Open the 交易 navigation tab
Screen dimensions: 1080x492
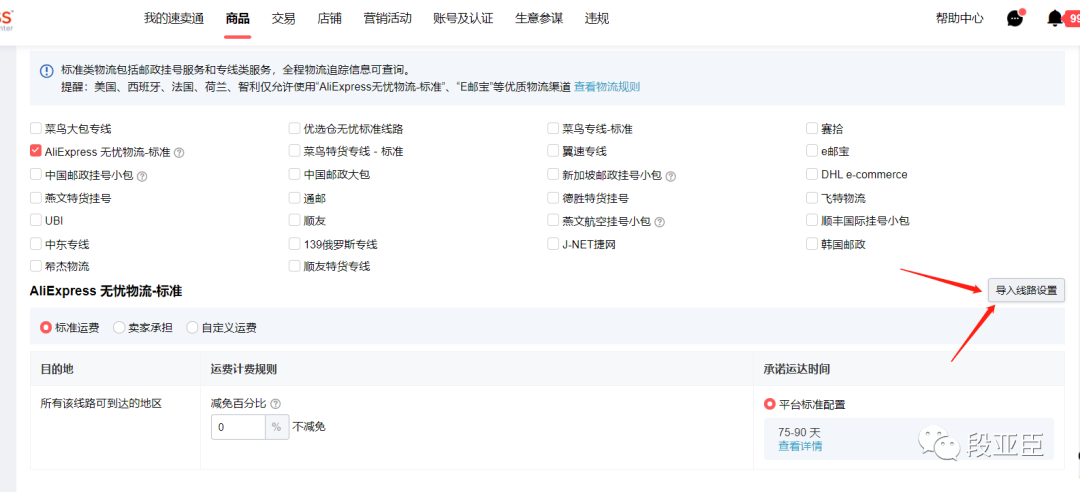pos(283,19)
